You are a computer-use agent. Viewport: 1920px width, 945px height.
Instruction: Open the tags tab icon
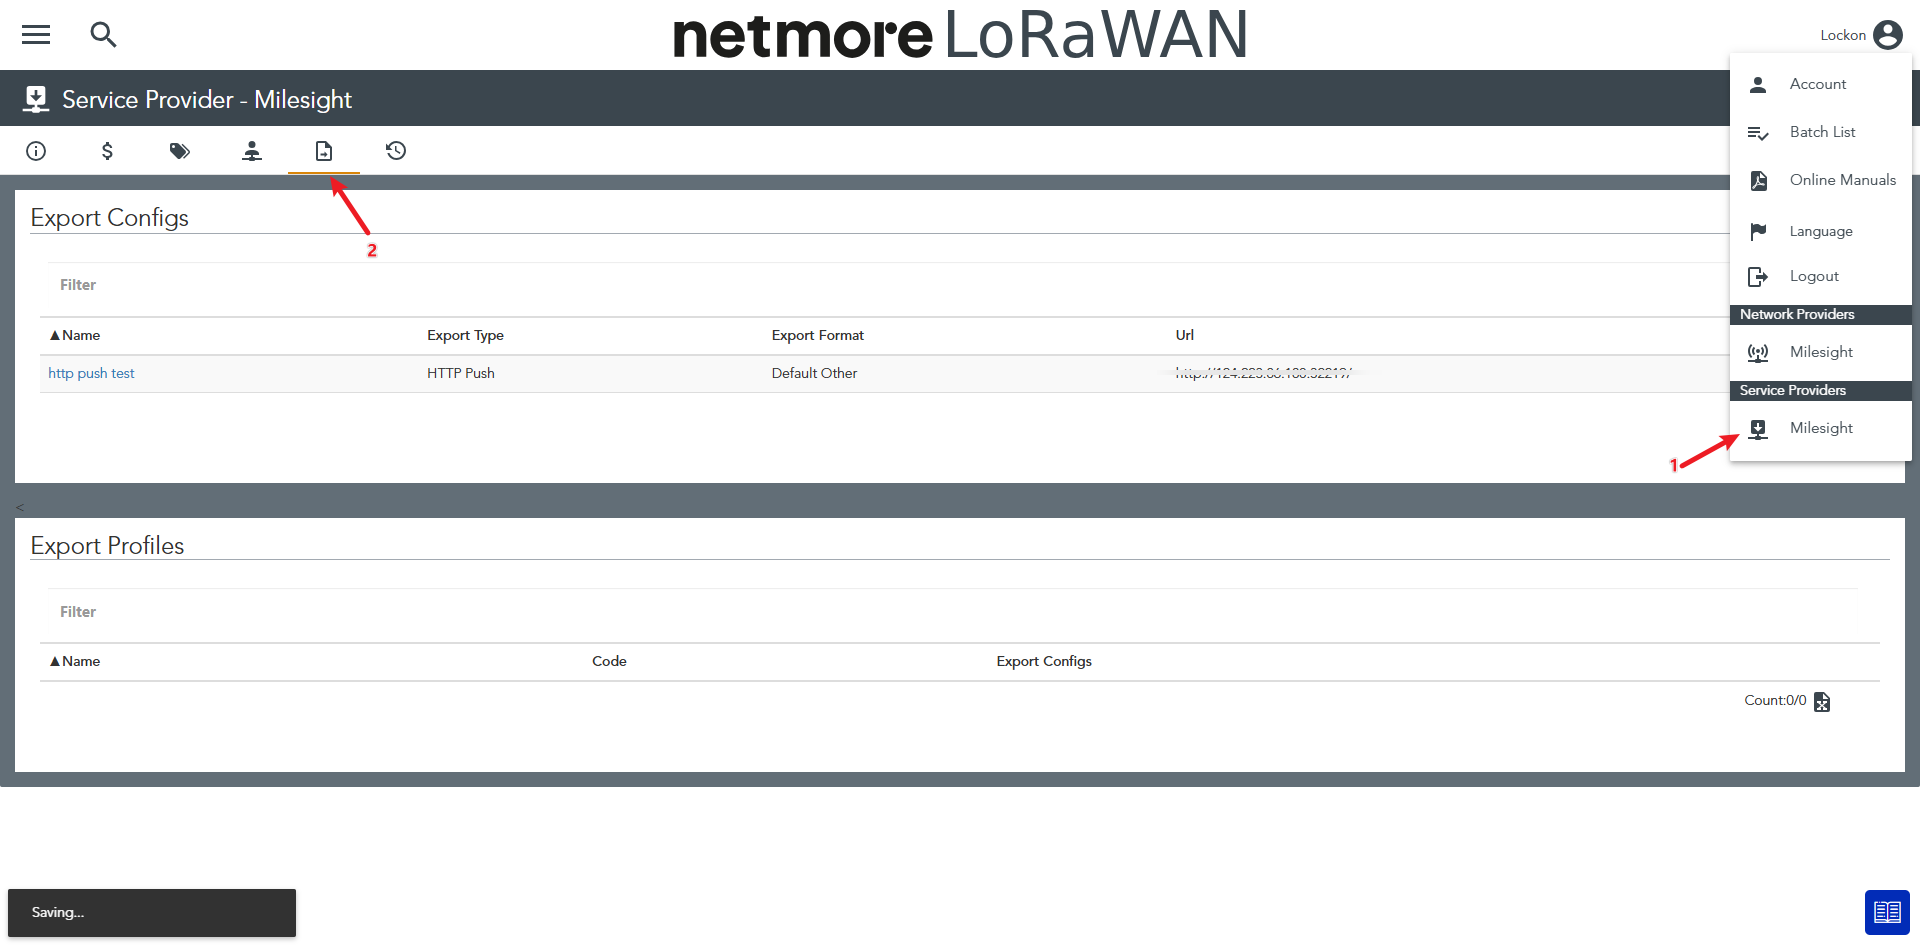click(180, 151)
